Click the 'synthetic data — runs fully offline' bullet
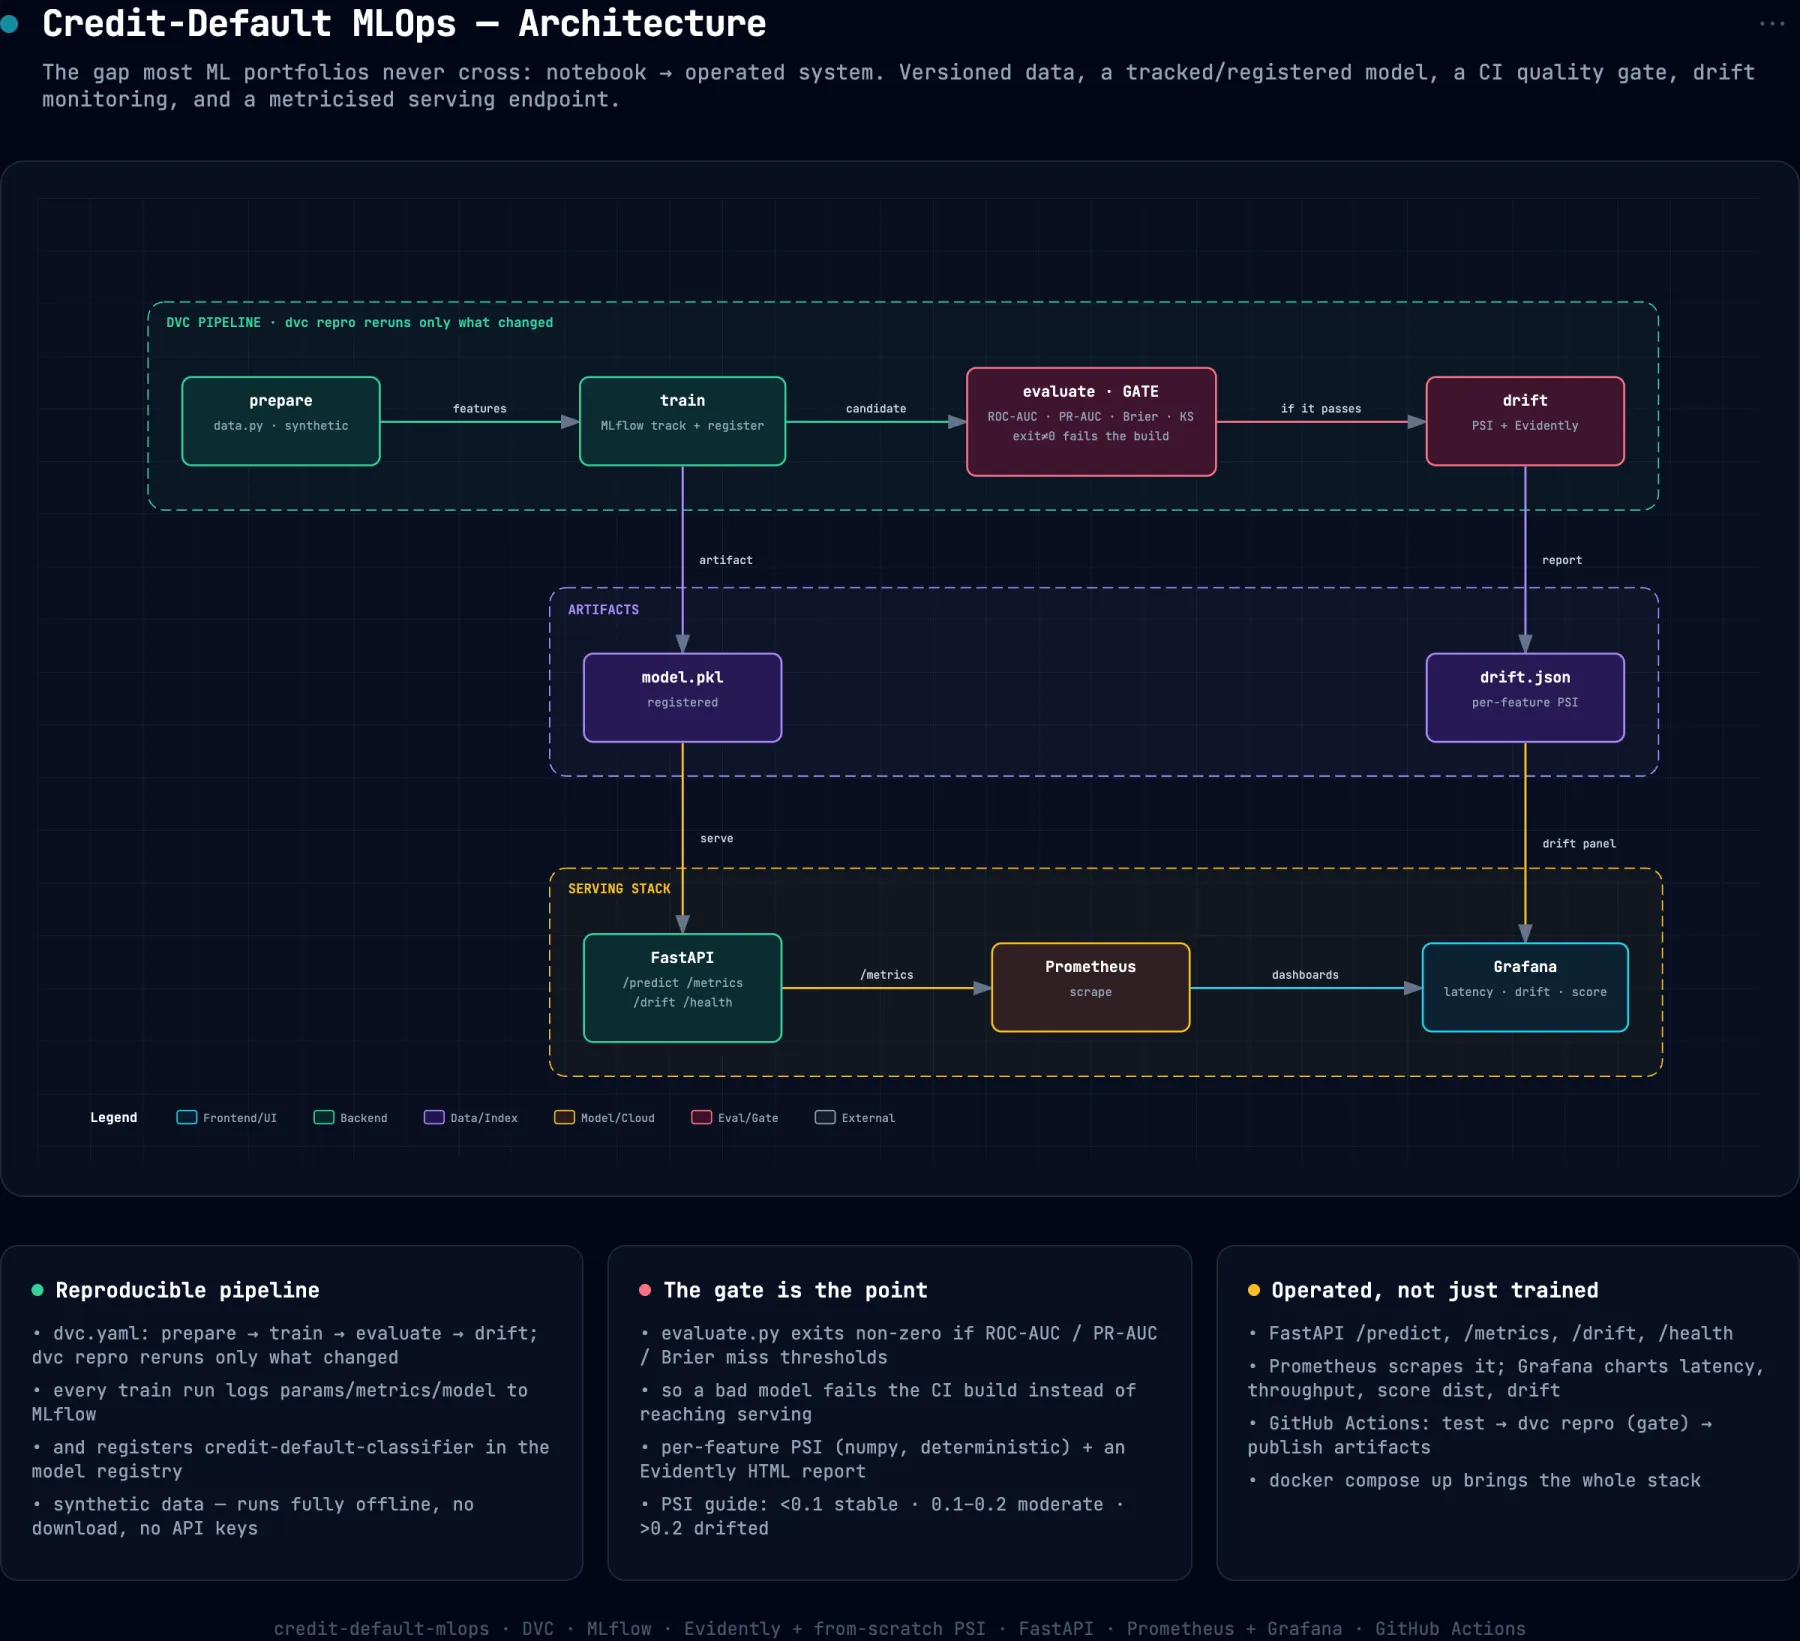 tap(253, 1516)
